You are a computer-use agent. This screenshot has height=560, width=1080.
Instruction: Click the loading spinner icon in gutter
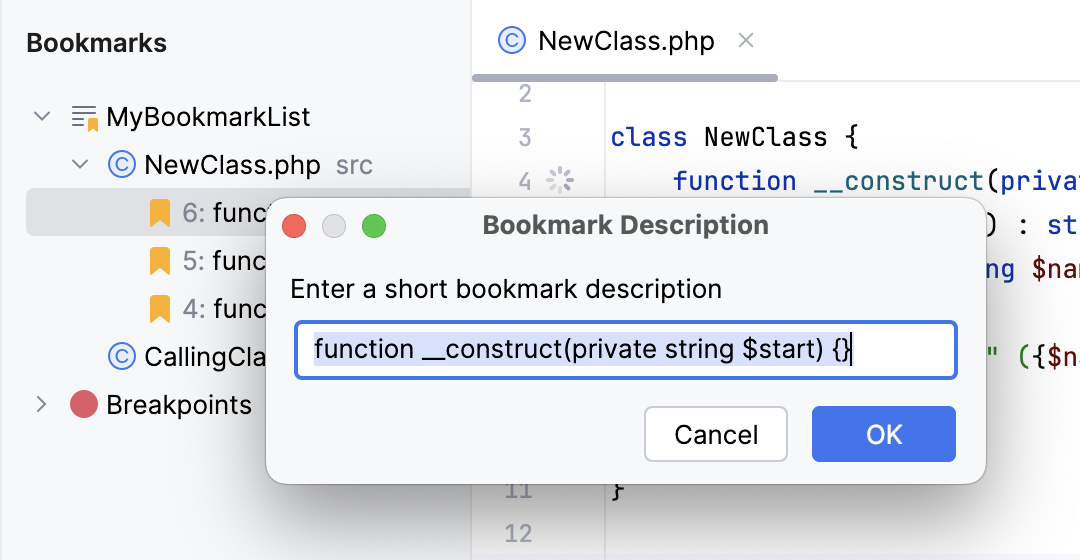click(560, 181)
